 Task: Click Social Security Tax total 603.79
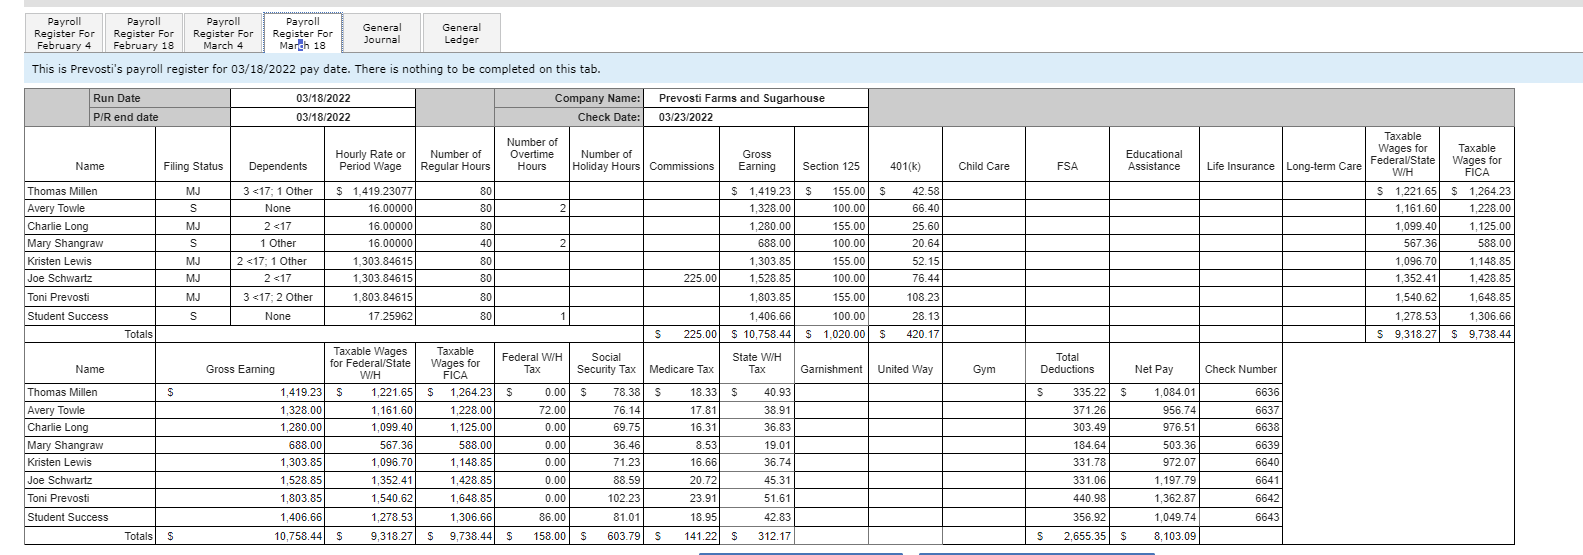(x=623, y=536)
